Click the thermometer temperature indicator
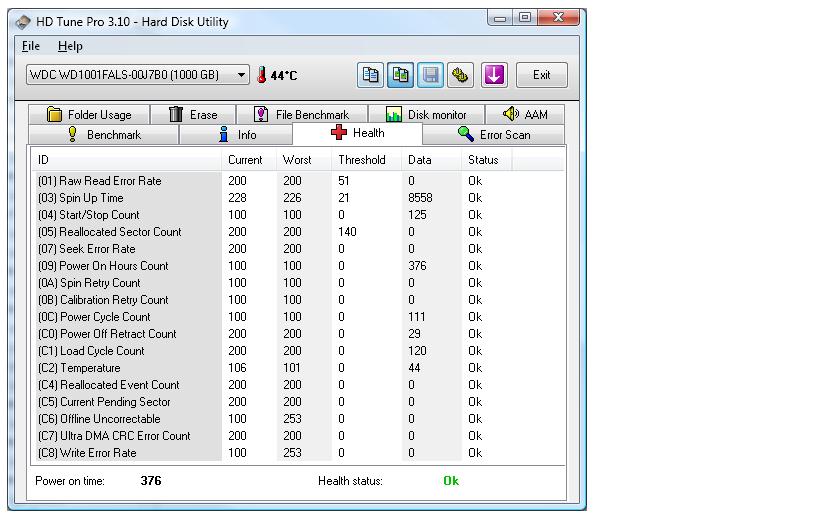The height and width of the screenshot is (525, 840). coord(262,75)
